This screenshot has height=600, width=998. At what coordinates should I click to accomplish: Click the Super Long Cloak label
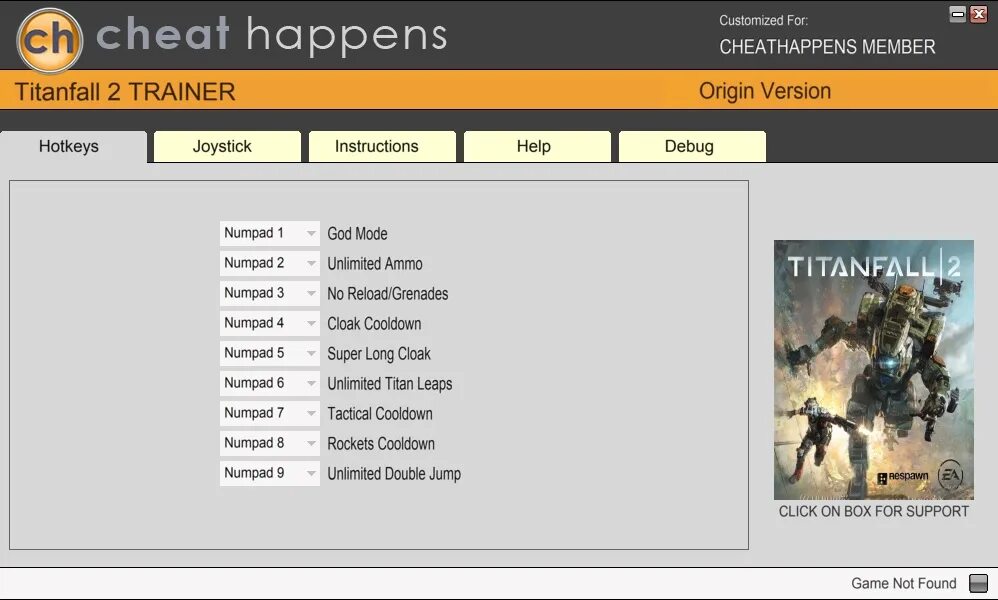[x=379, y=354]
